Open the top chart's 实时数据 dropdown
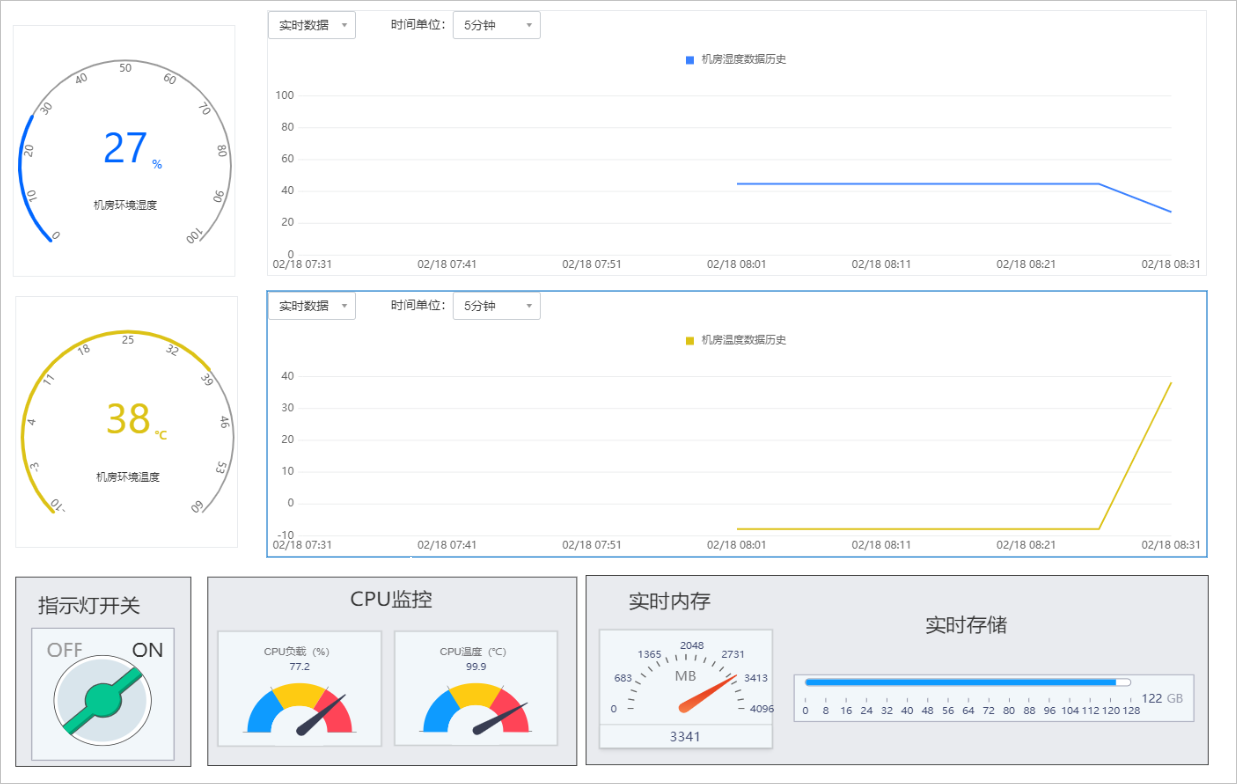The image size is (1237, 784). click(311, 25)
